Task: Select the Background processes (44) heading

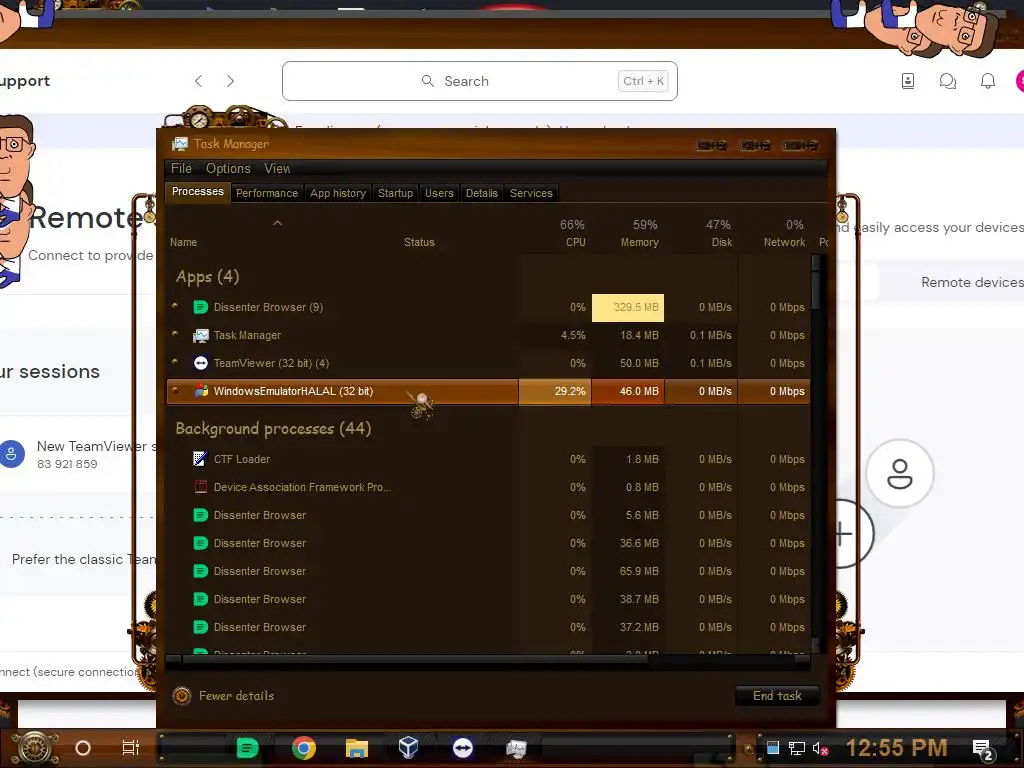Action: (273, 428)
